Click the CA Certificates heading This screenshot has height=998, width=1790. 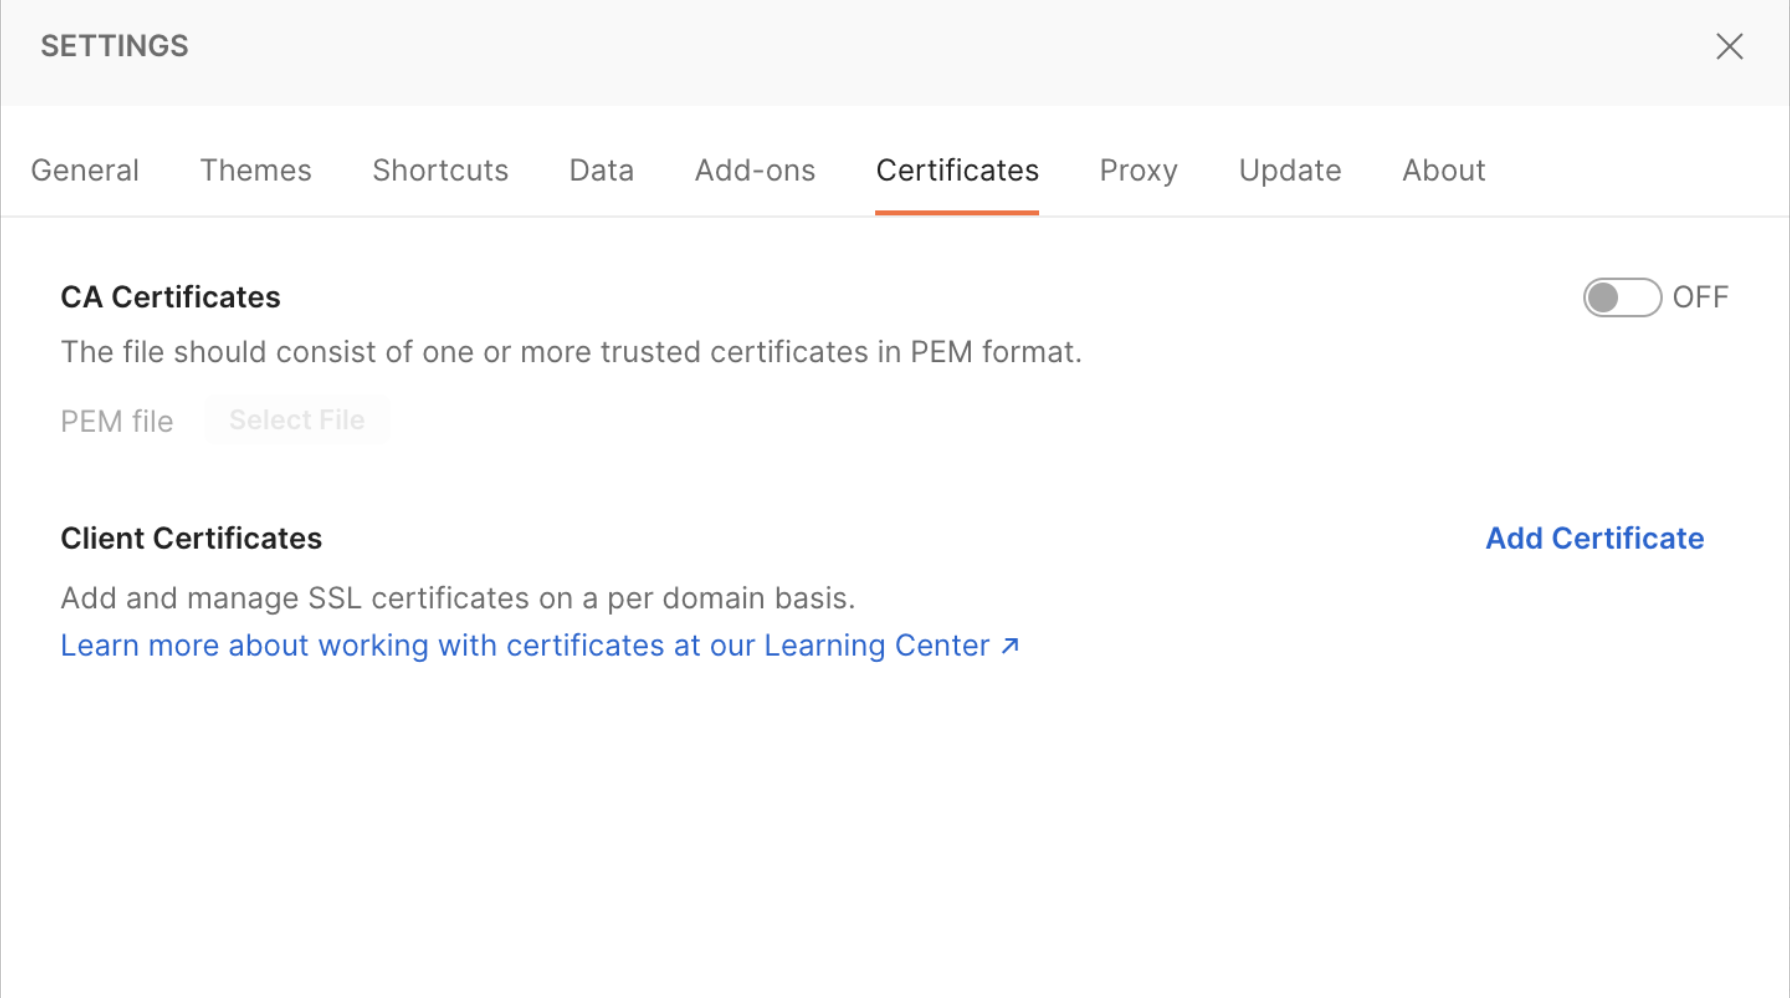pos(170,297)
